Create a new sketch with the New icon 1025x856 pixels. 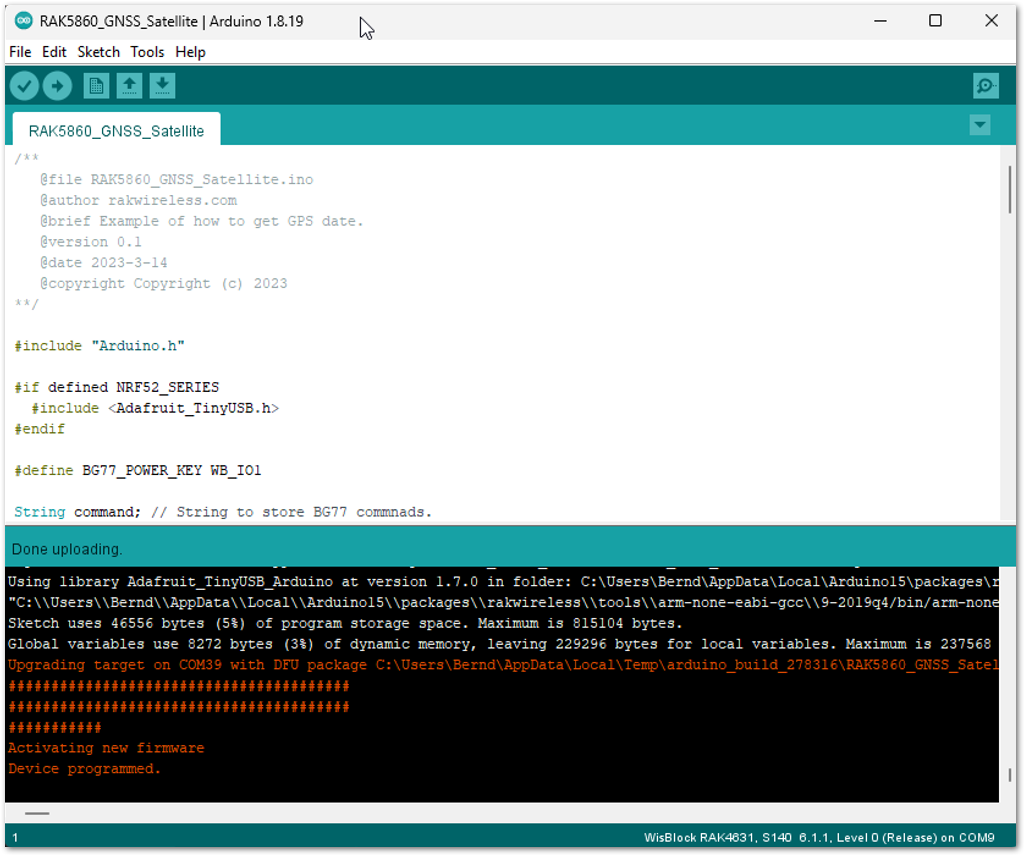(x=96, y=86)
